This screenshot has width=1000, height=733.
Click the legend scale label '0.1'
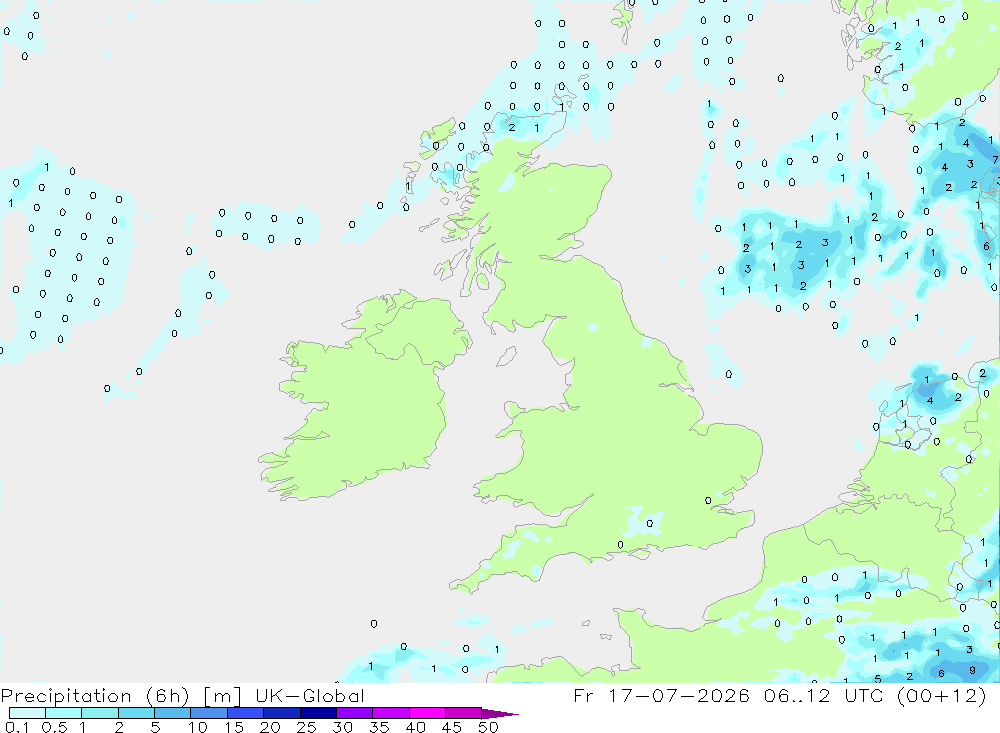pyautogui.click(x=17, y=727)
